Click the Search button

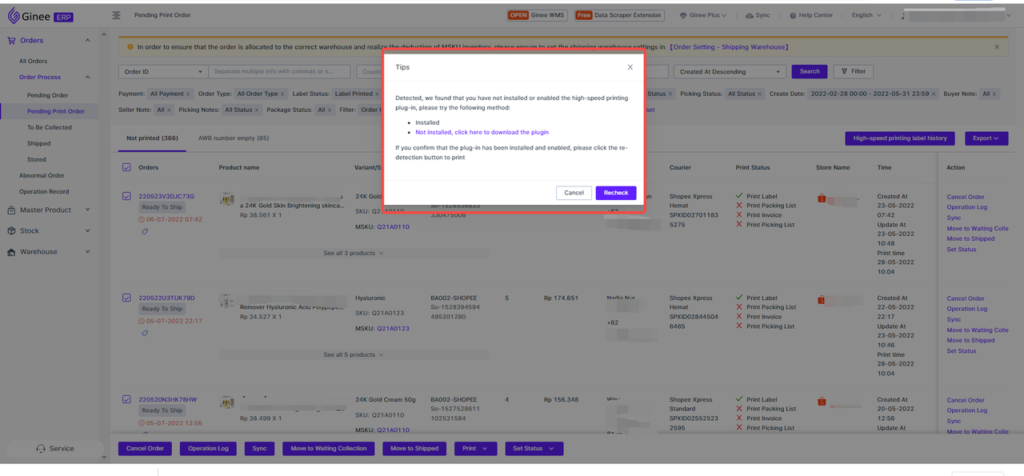809,72
